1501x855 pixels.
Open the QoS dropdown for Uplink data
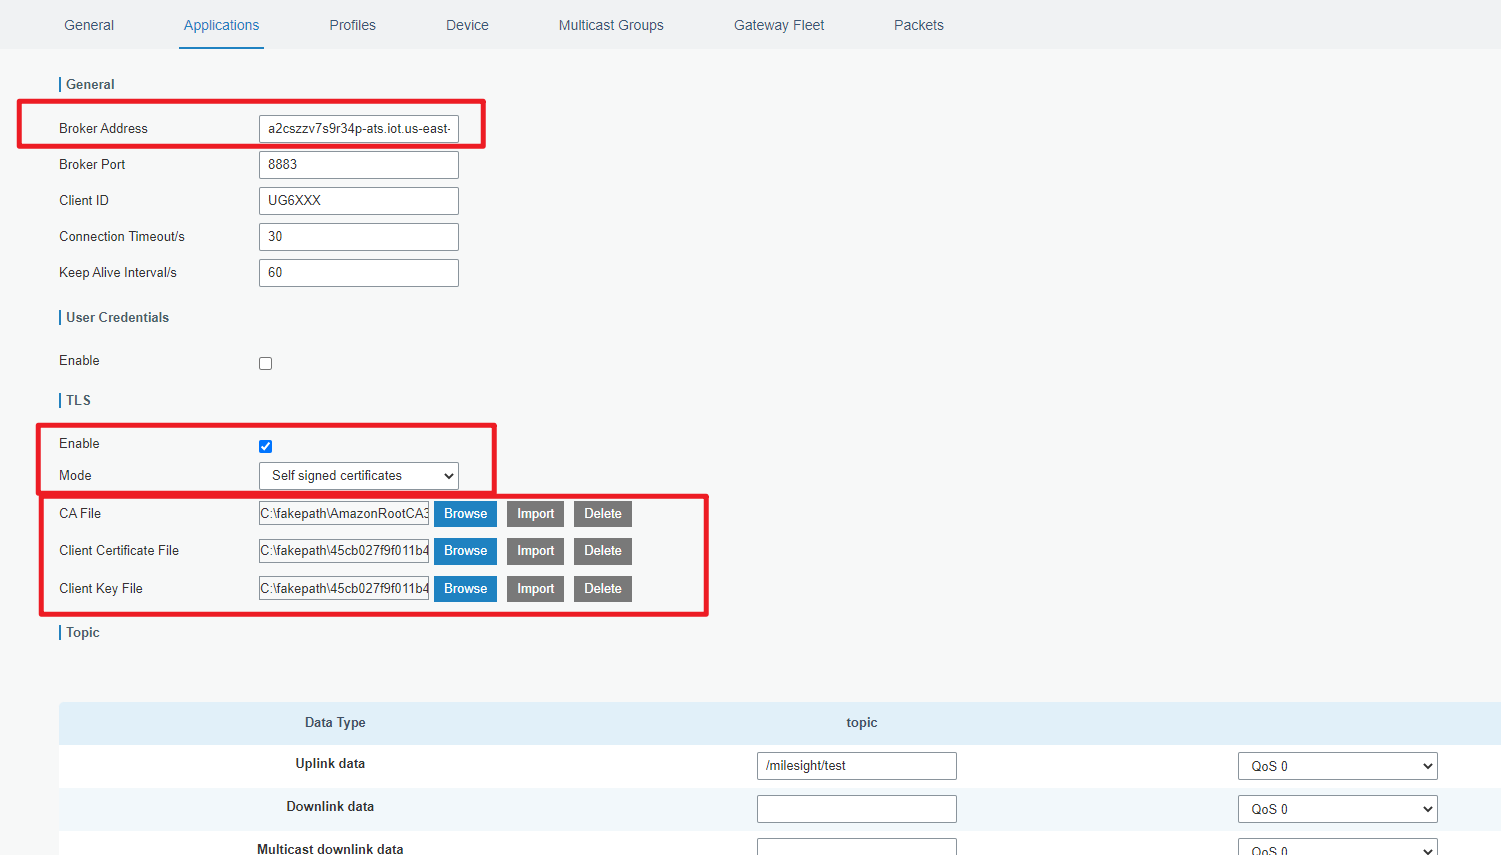click(1337, 765)
